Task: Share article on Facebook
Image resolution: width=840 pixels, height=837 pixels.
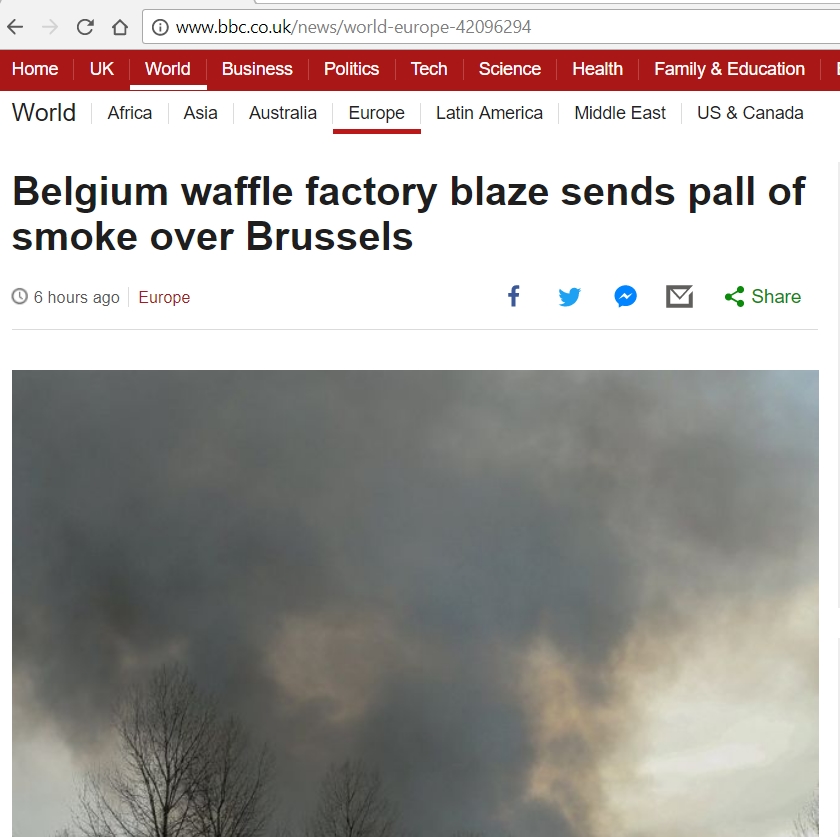Action: tap(514, 296)
